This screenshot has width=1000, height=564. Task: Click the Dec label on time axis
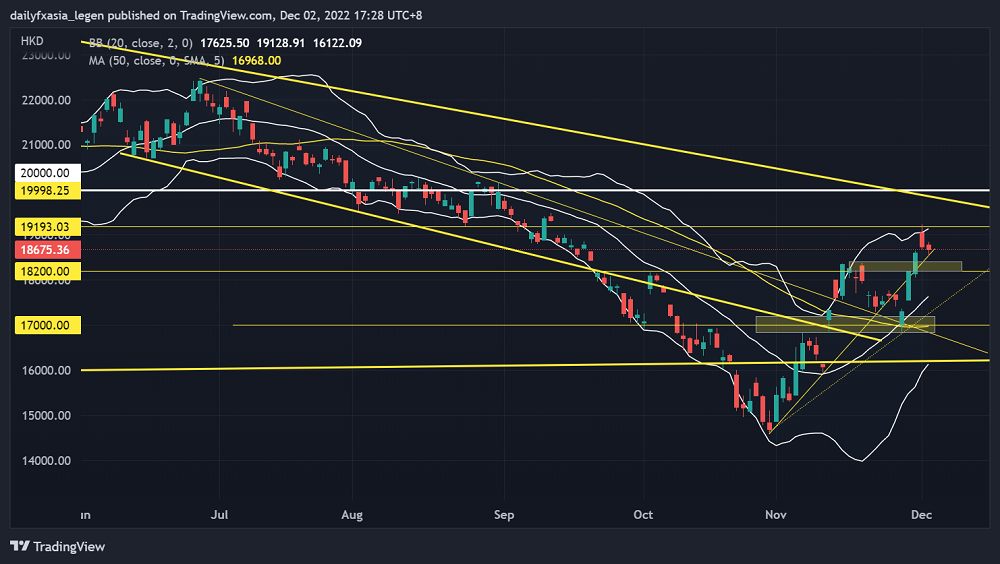pos(922,514)
